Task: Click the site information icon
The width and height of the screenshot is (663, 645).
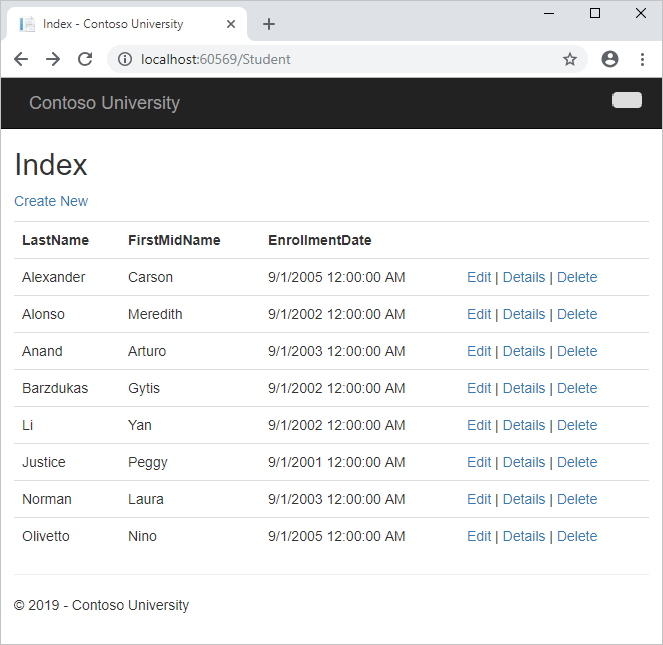Action: pos(125,59)
